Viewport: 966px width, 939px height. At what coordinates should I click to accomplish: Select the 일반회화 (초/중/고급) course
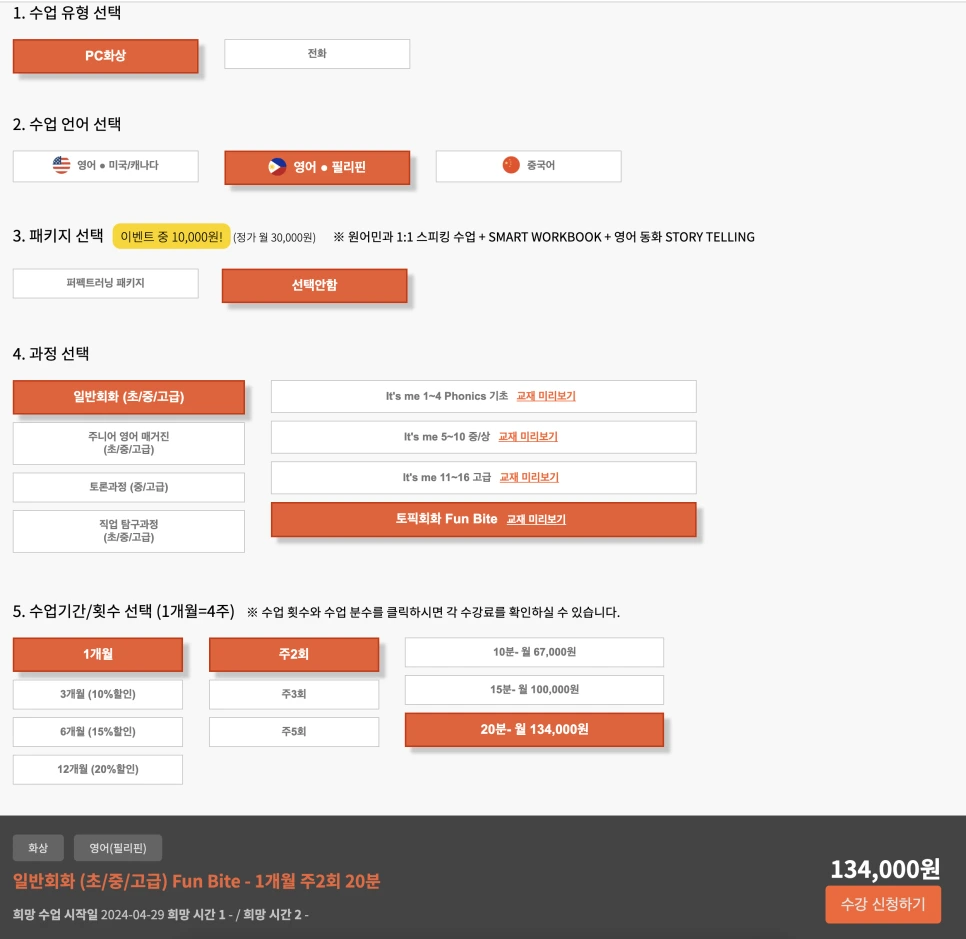click(x=128, y=397)
